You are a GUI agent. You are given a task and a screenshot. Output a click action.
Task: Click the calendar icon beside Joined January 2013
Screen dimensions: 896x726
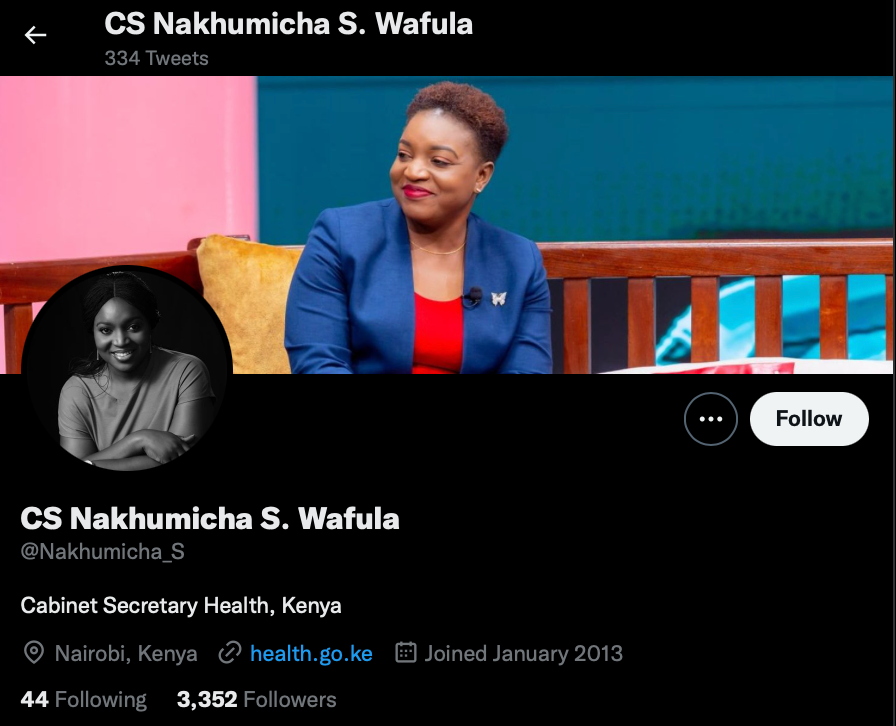coord(406,652)
